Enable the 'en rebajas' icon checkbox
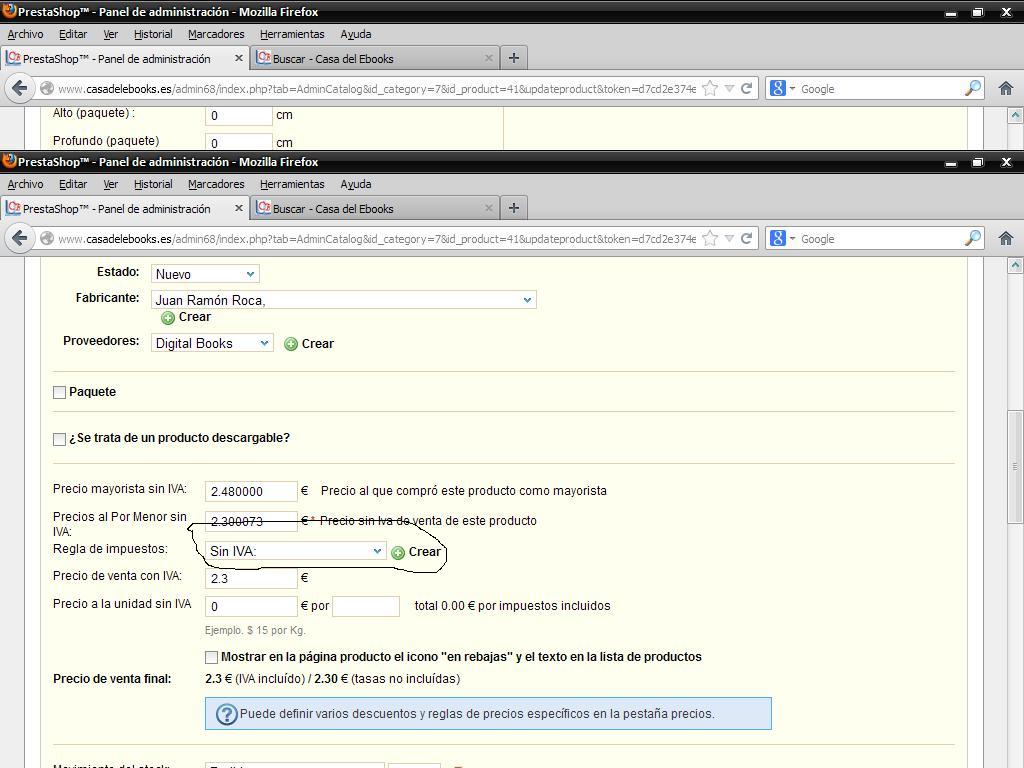This screenshot has width=1024, height=768. point(211,657)
